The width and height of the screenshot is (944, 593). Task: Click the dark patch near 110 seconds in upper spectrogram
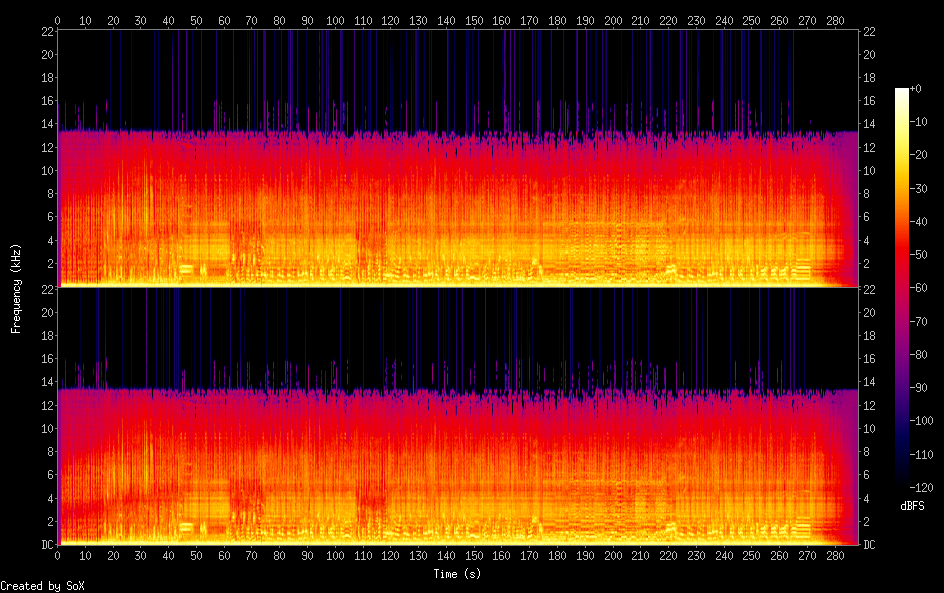pyautogui.click(x=368, y=238)
